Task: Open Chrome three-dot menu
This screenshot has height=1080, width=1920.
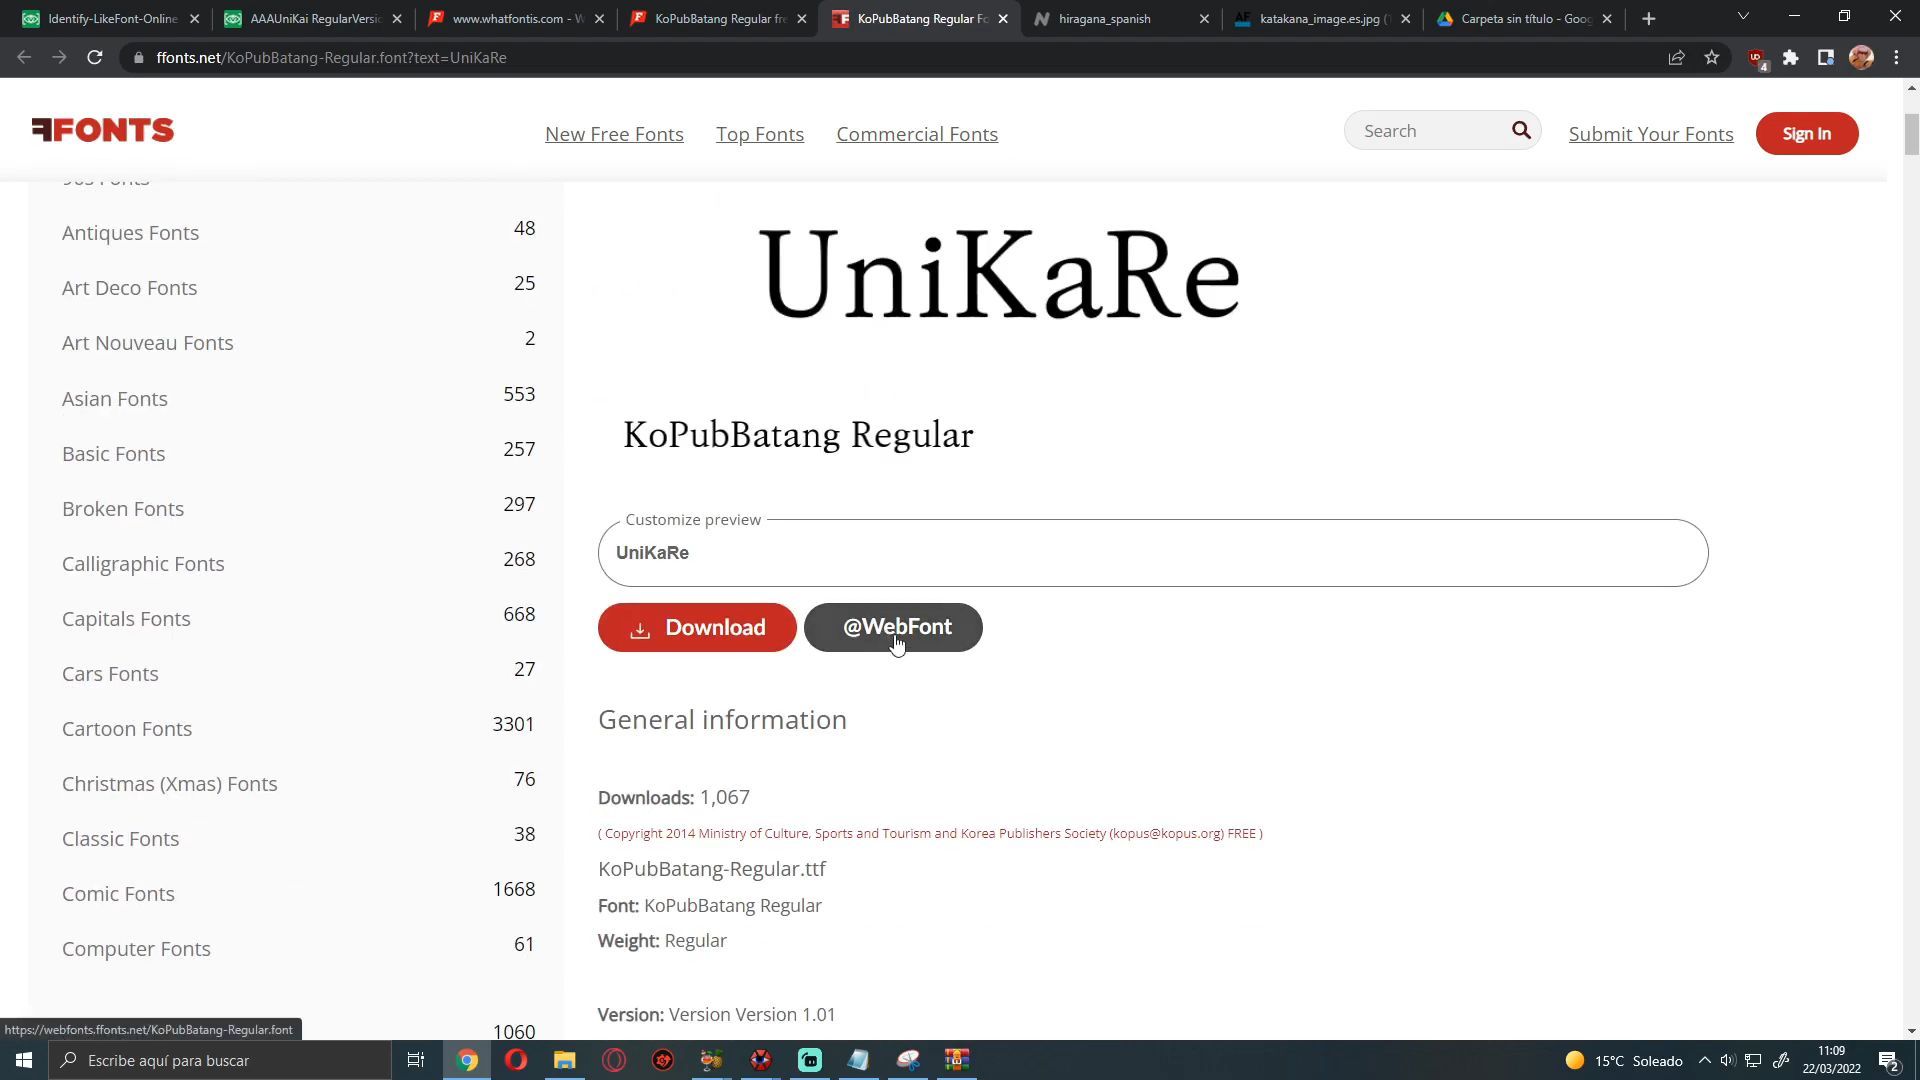Action: click(1896, 58)
